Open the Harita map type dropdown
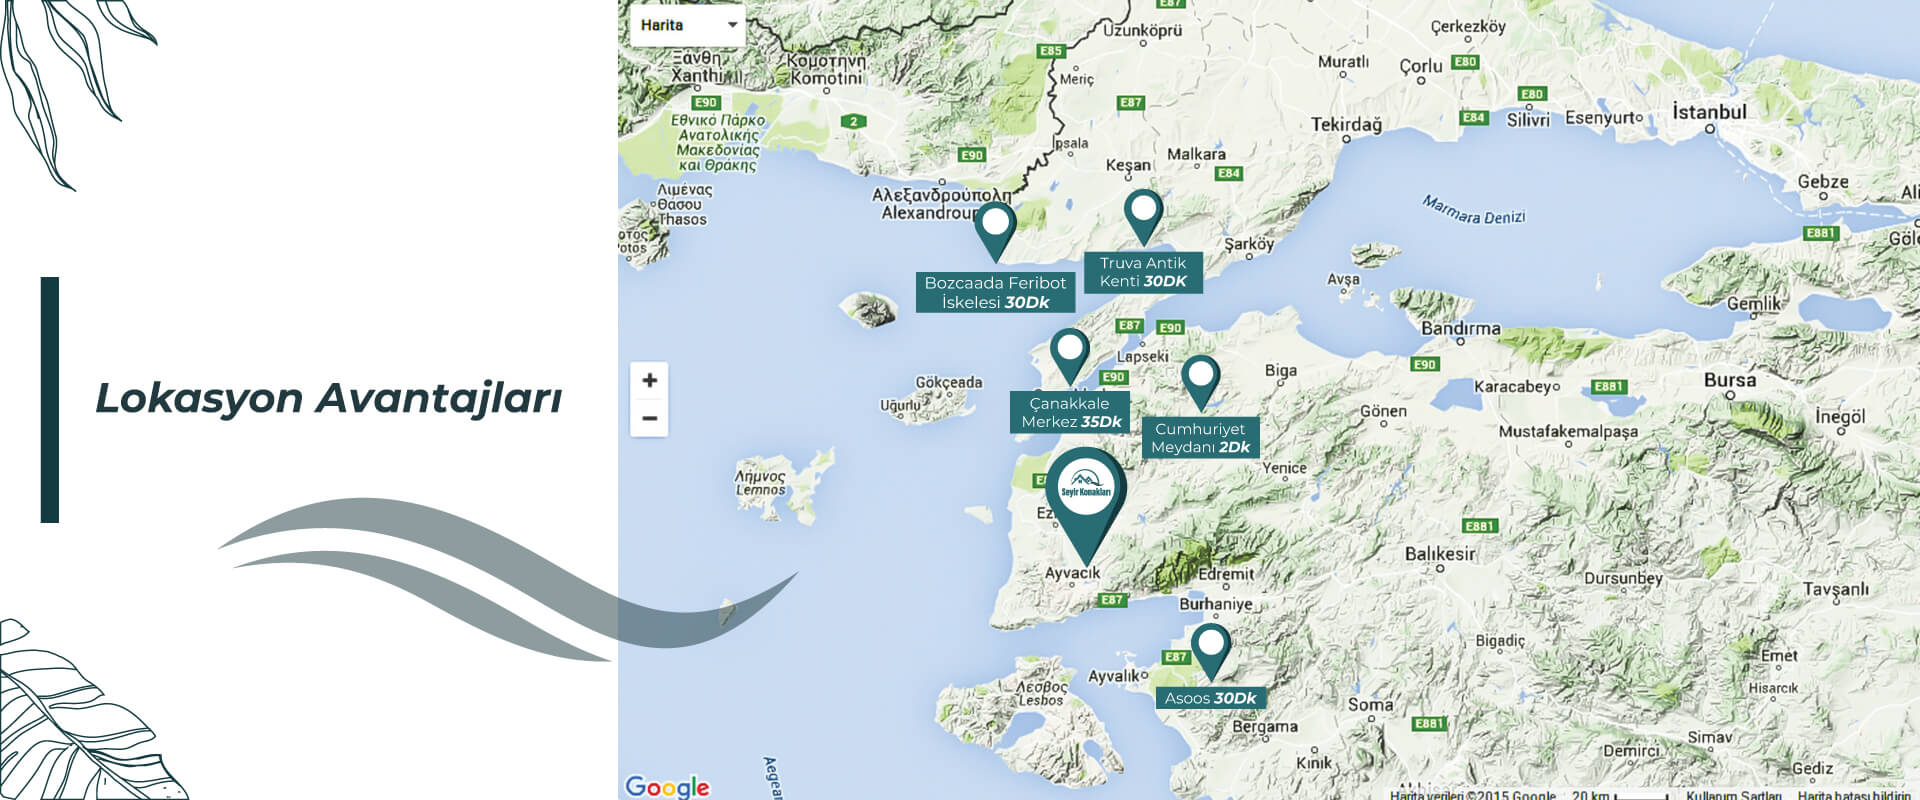This screenshot has height=800, width=1920. (688, 25)
